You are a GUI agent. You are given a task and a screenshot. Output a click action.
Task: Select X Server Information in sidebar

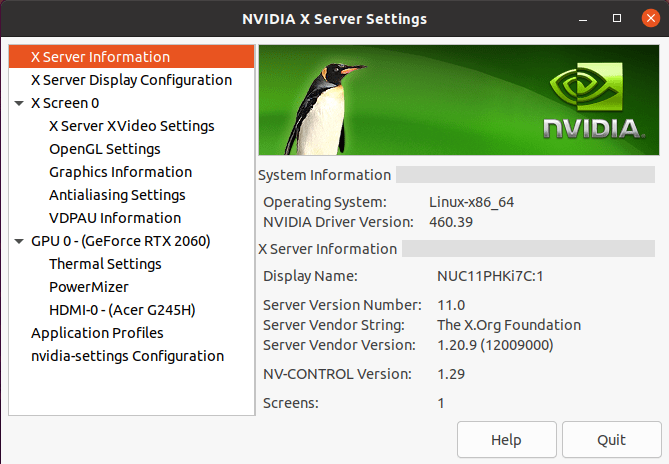pyautogui.click(x=131, y=57)
